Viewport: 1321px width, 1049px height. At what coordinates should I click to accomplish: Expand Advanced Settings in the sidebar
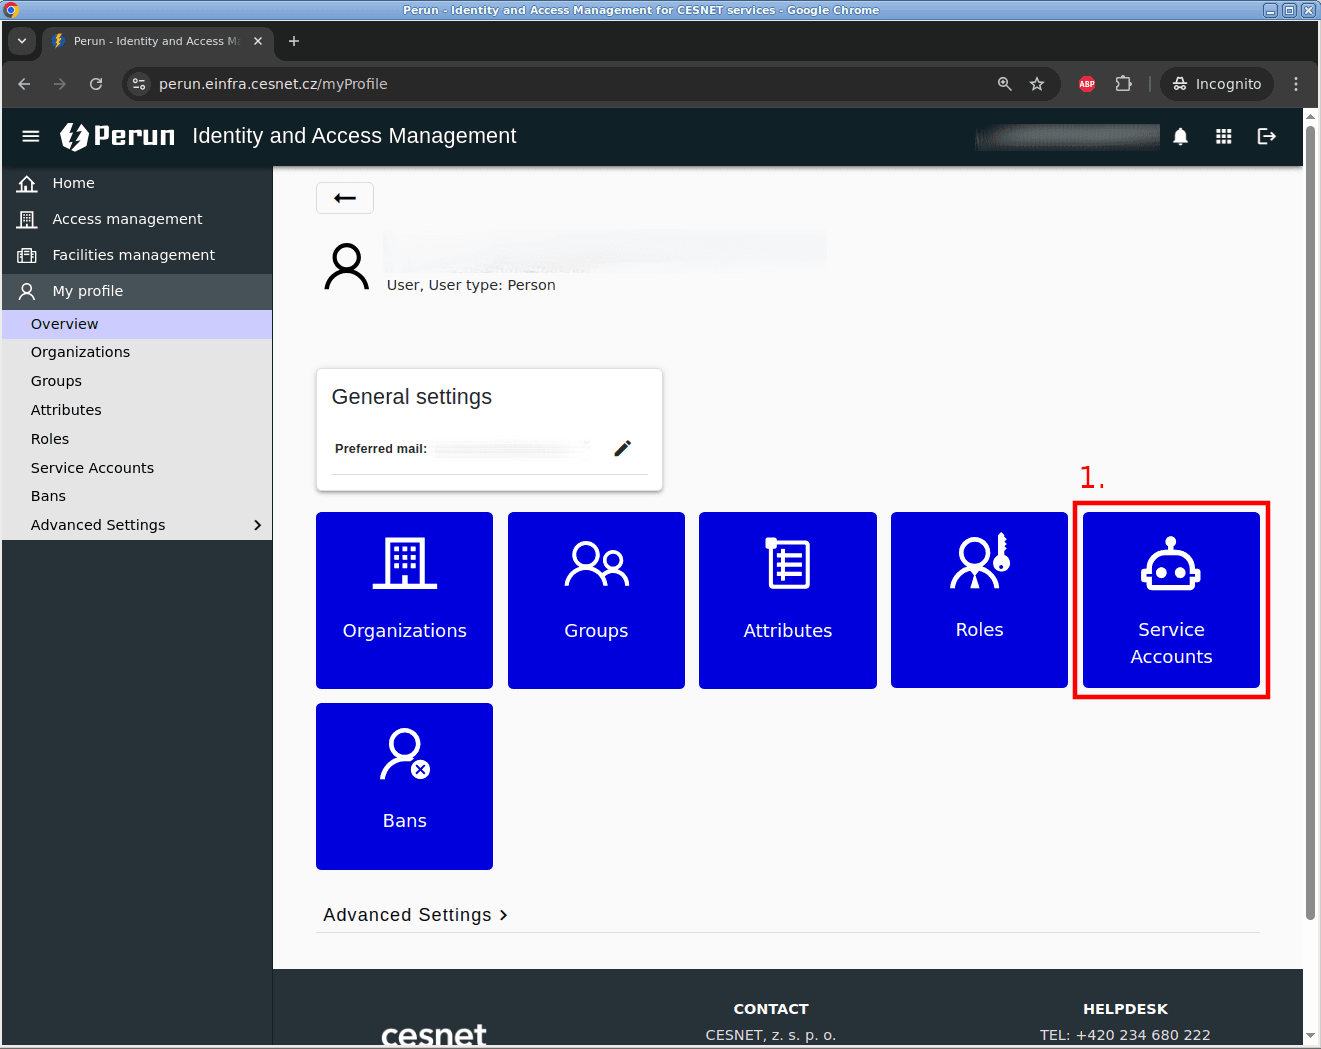137,525
